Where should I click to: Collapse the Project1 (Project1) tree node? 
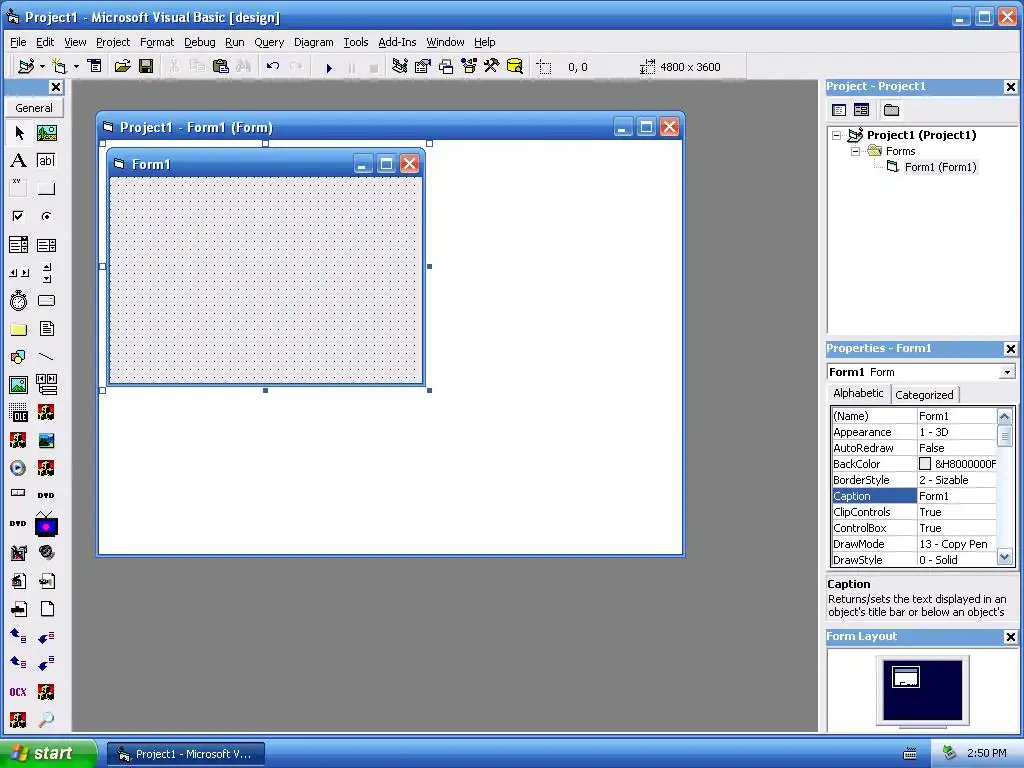point(837,135)
